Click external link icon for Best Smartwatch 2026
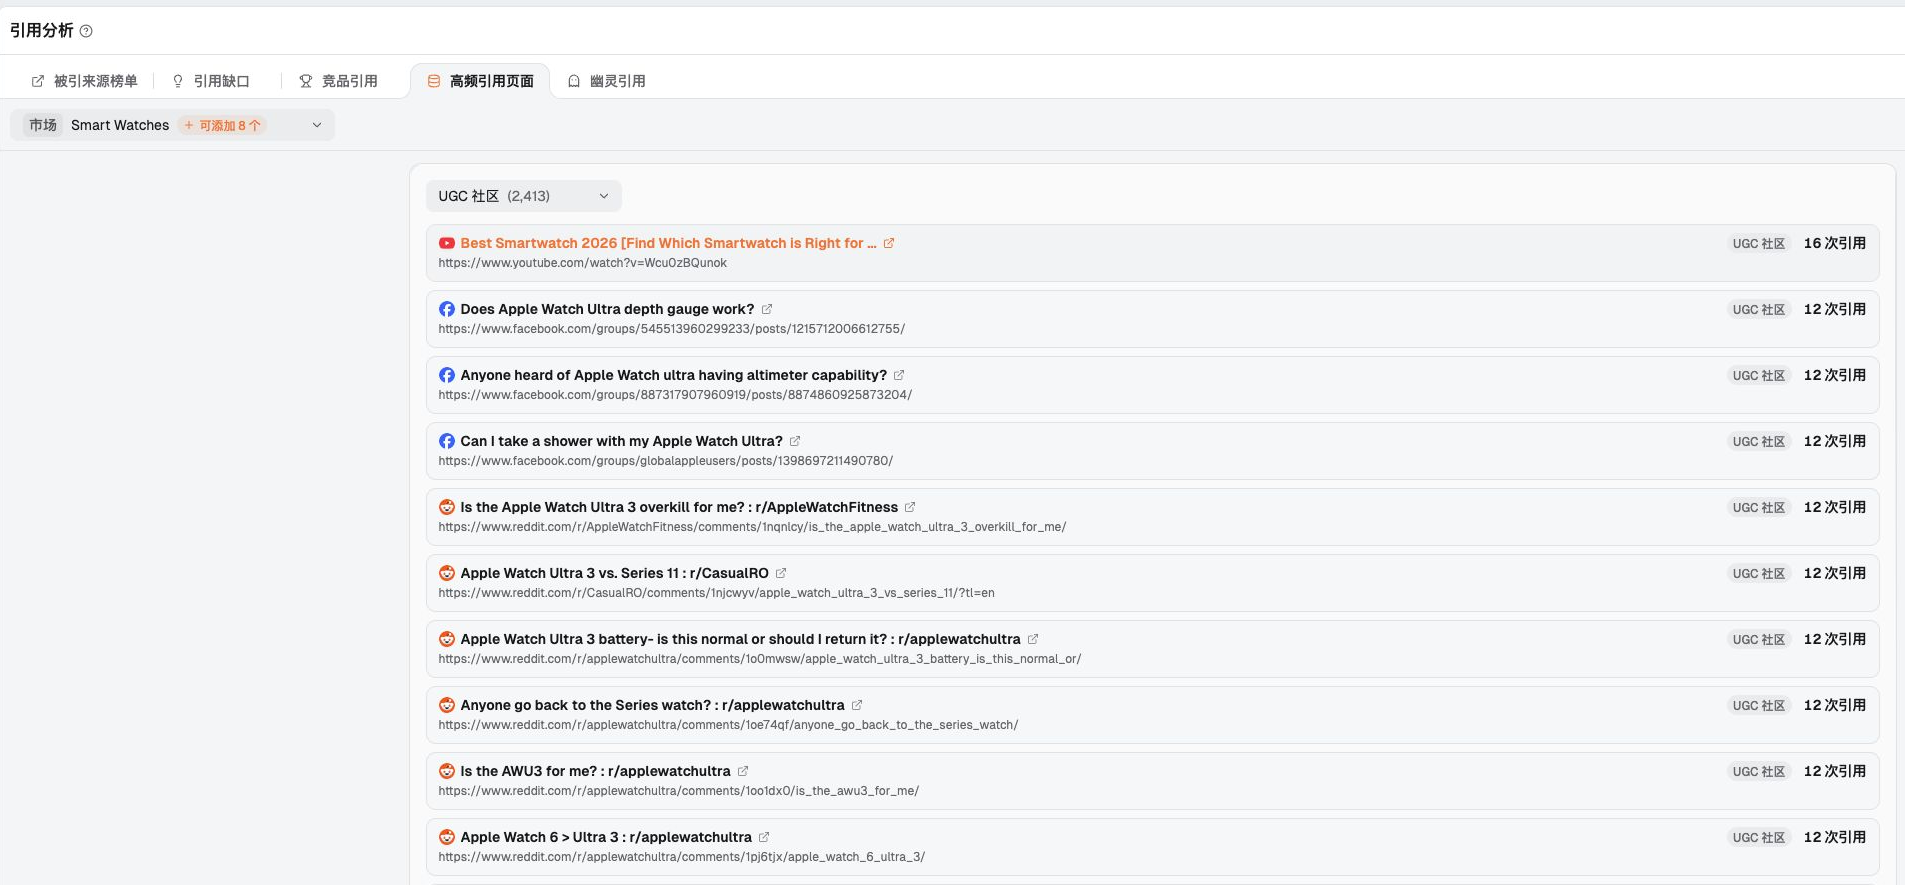Screen dimensions: 1905x885 889,243
